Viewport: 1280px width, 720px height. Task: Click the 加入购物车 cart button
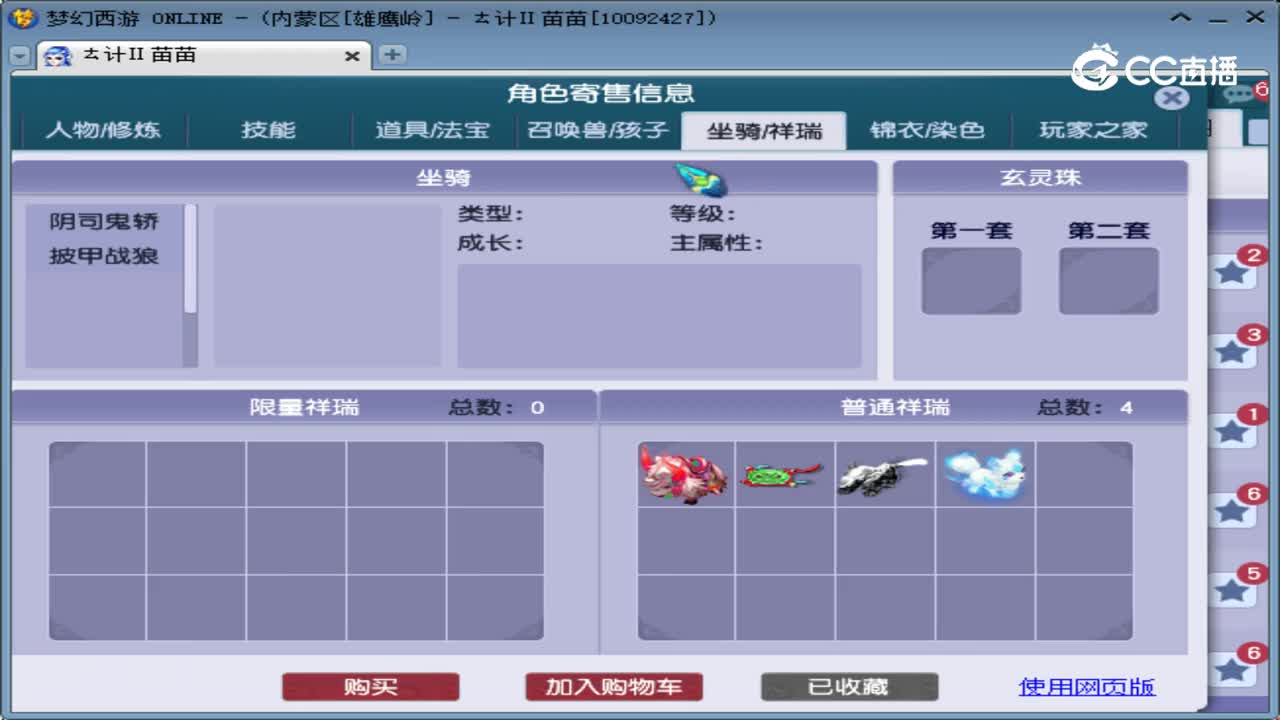click(x=614, y=686)
